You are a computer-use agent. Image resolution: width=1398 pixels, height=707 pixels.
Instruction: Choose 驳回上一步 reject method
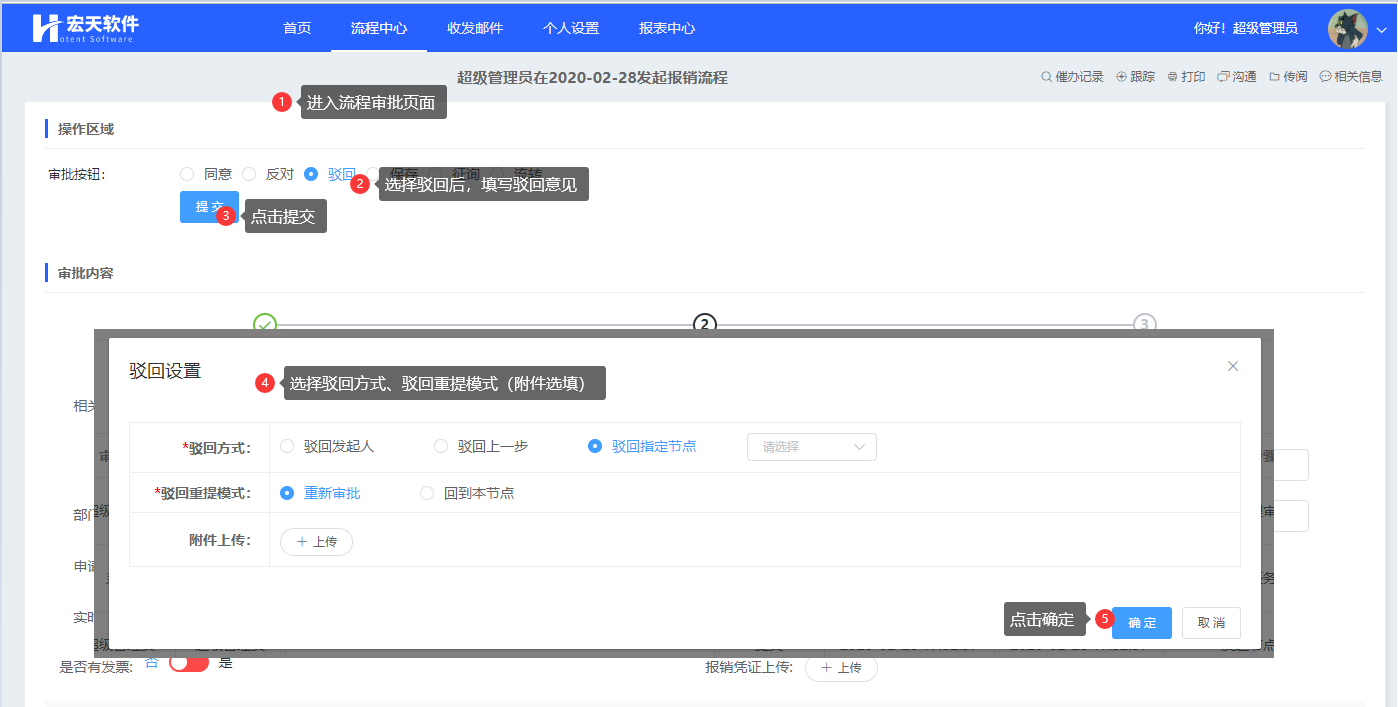(441, 447)
